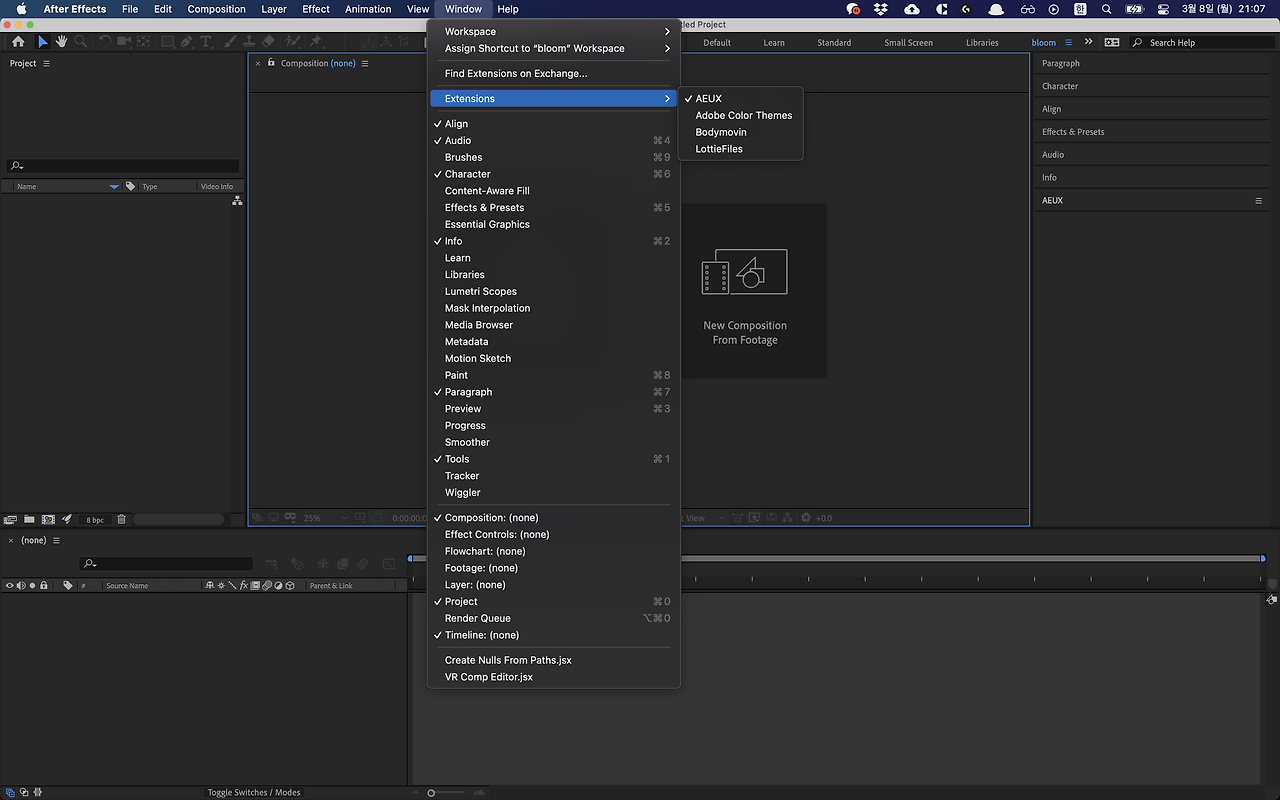1280x800 pixels.
Task: Open the Dropbox menu bar icon
Action: [881, 9]
